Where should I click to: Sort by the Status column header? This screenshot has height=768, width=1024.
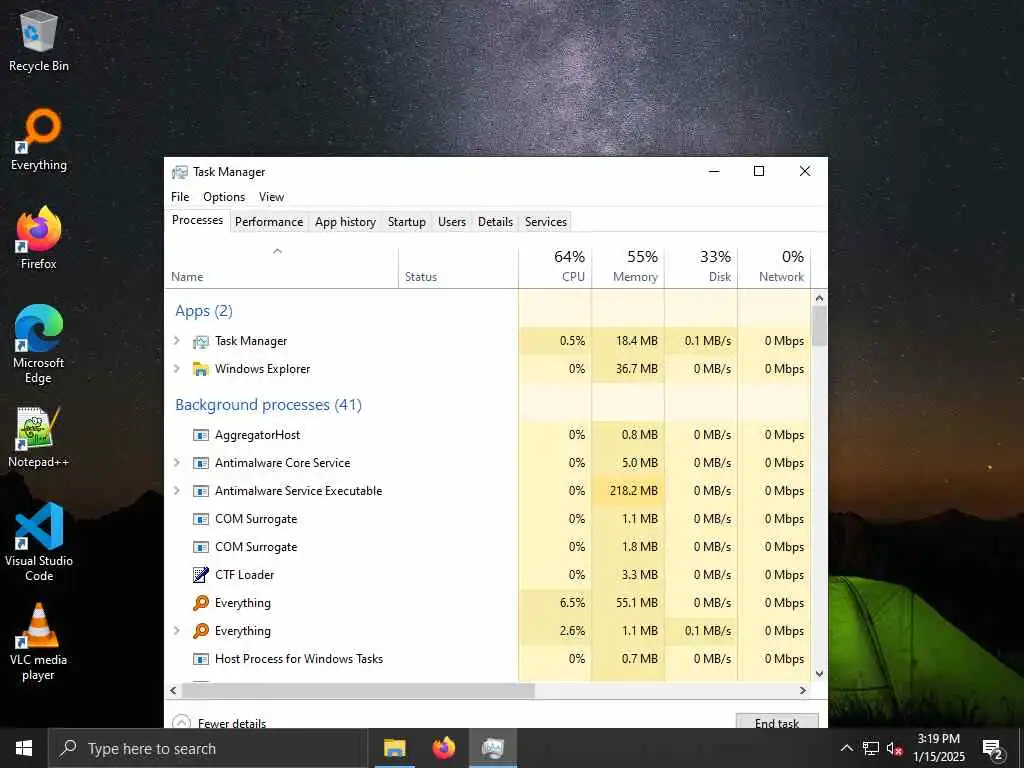pos(458,267)
